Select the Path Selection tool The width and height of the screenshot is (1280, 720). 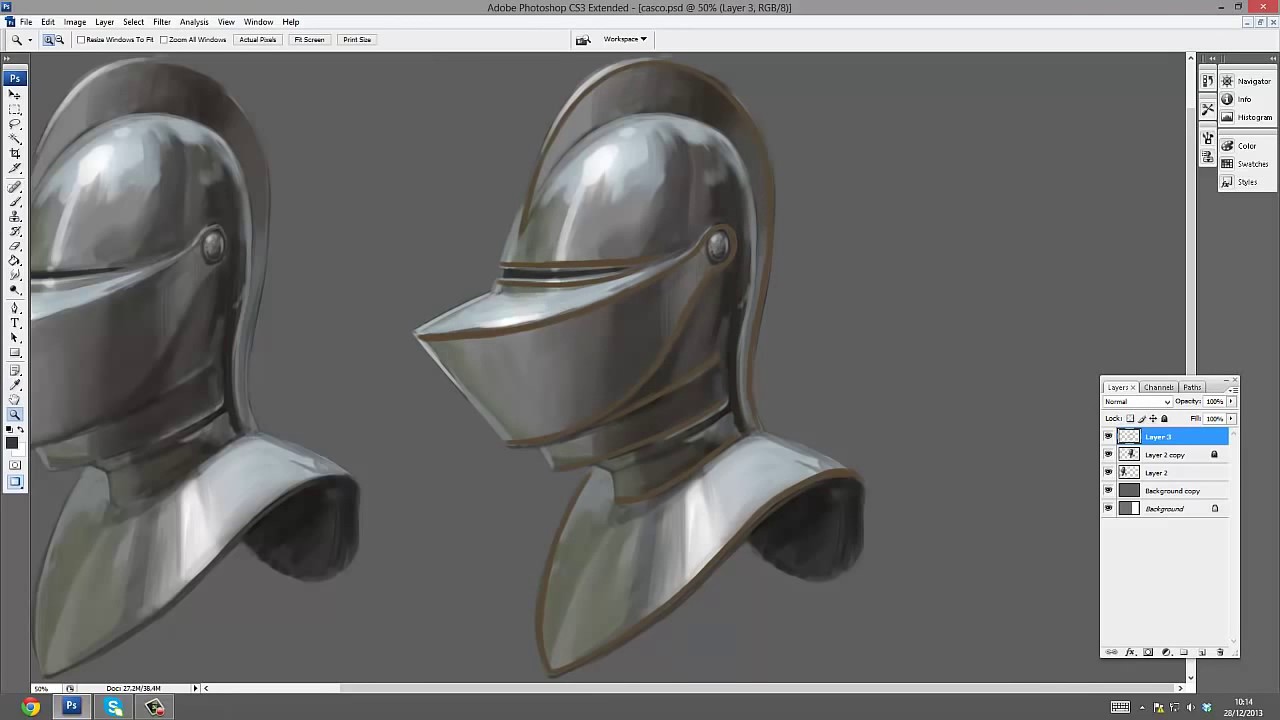(15, 338)
